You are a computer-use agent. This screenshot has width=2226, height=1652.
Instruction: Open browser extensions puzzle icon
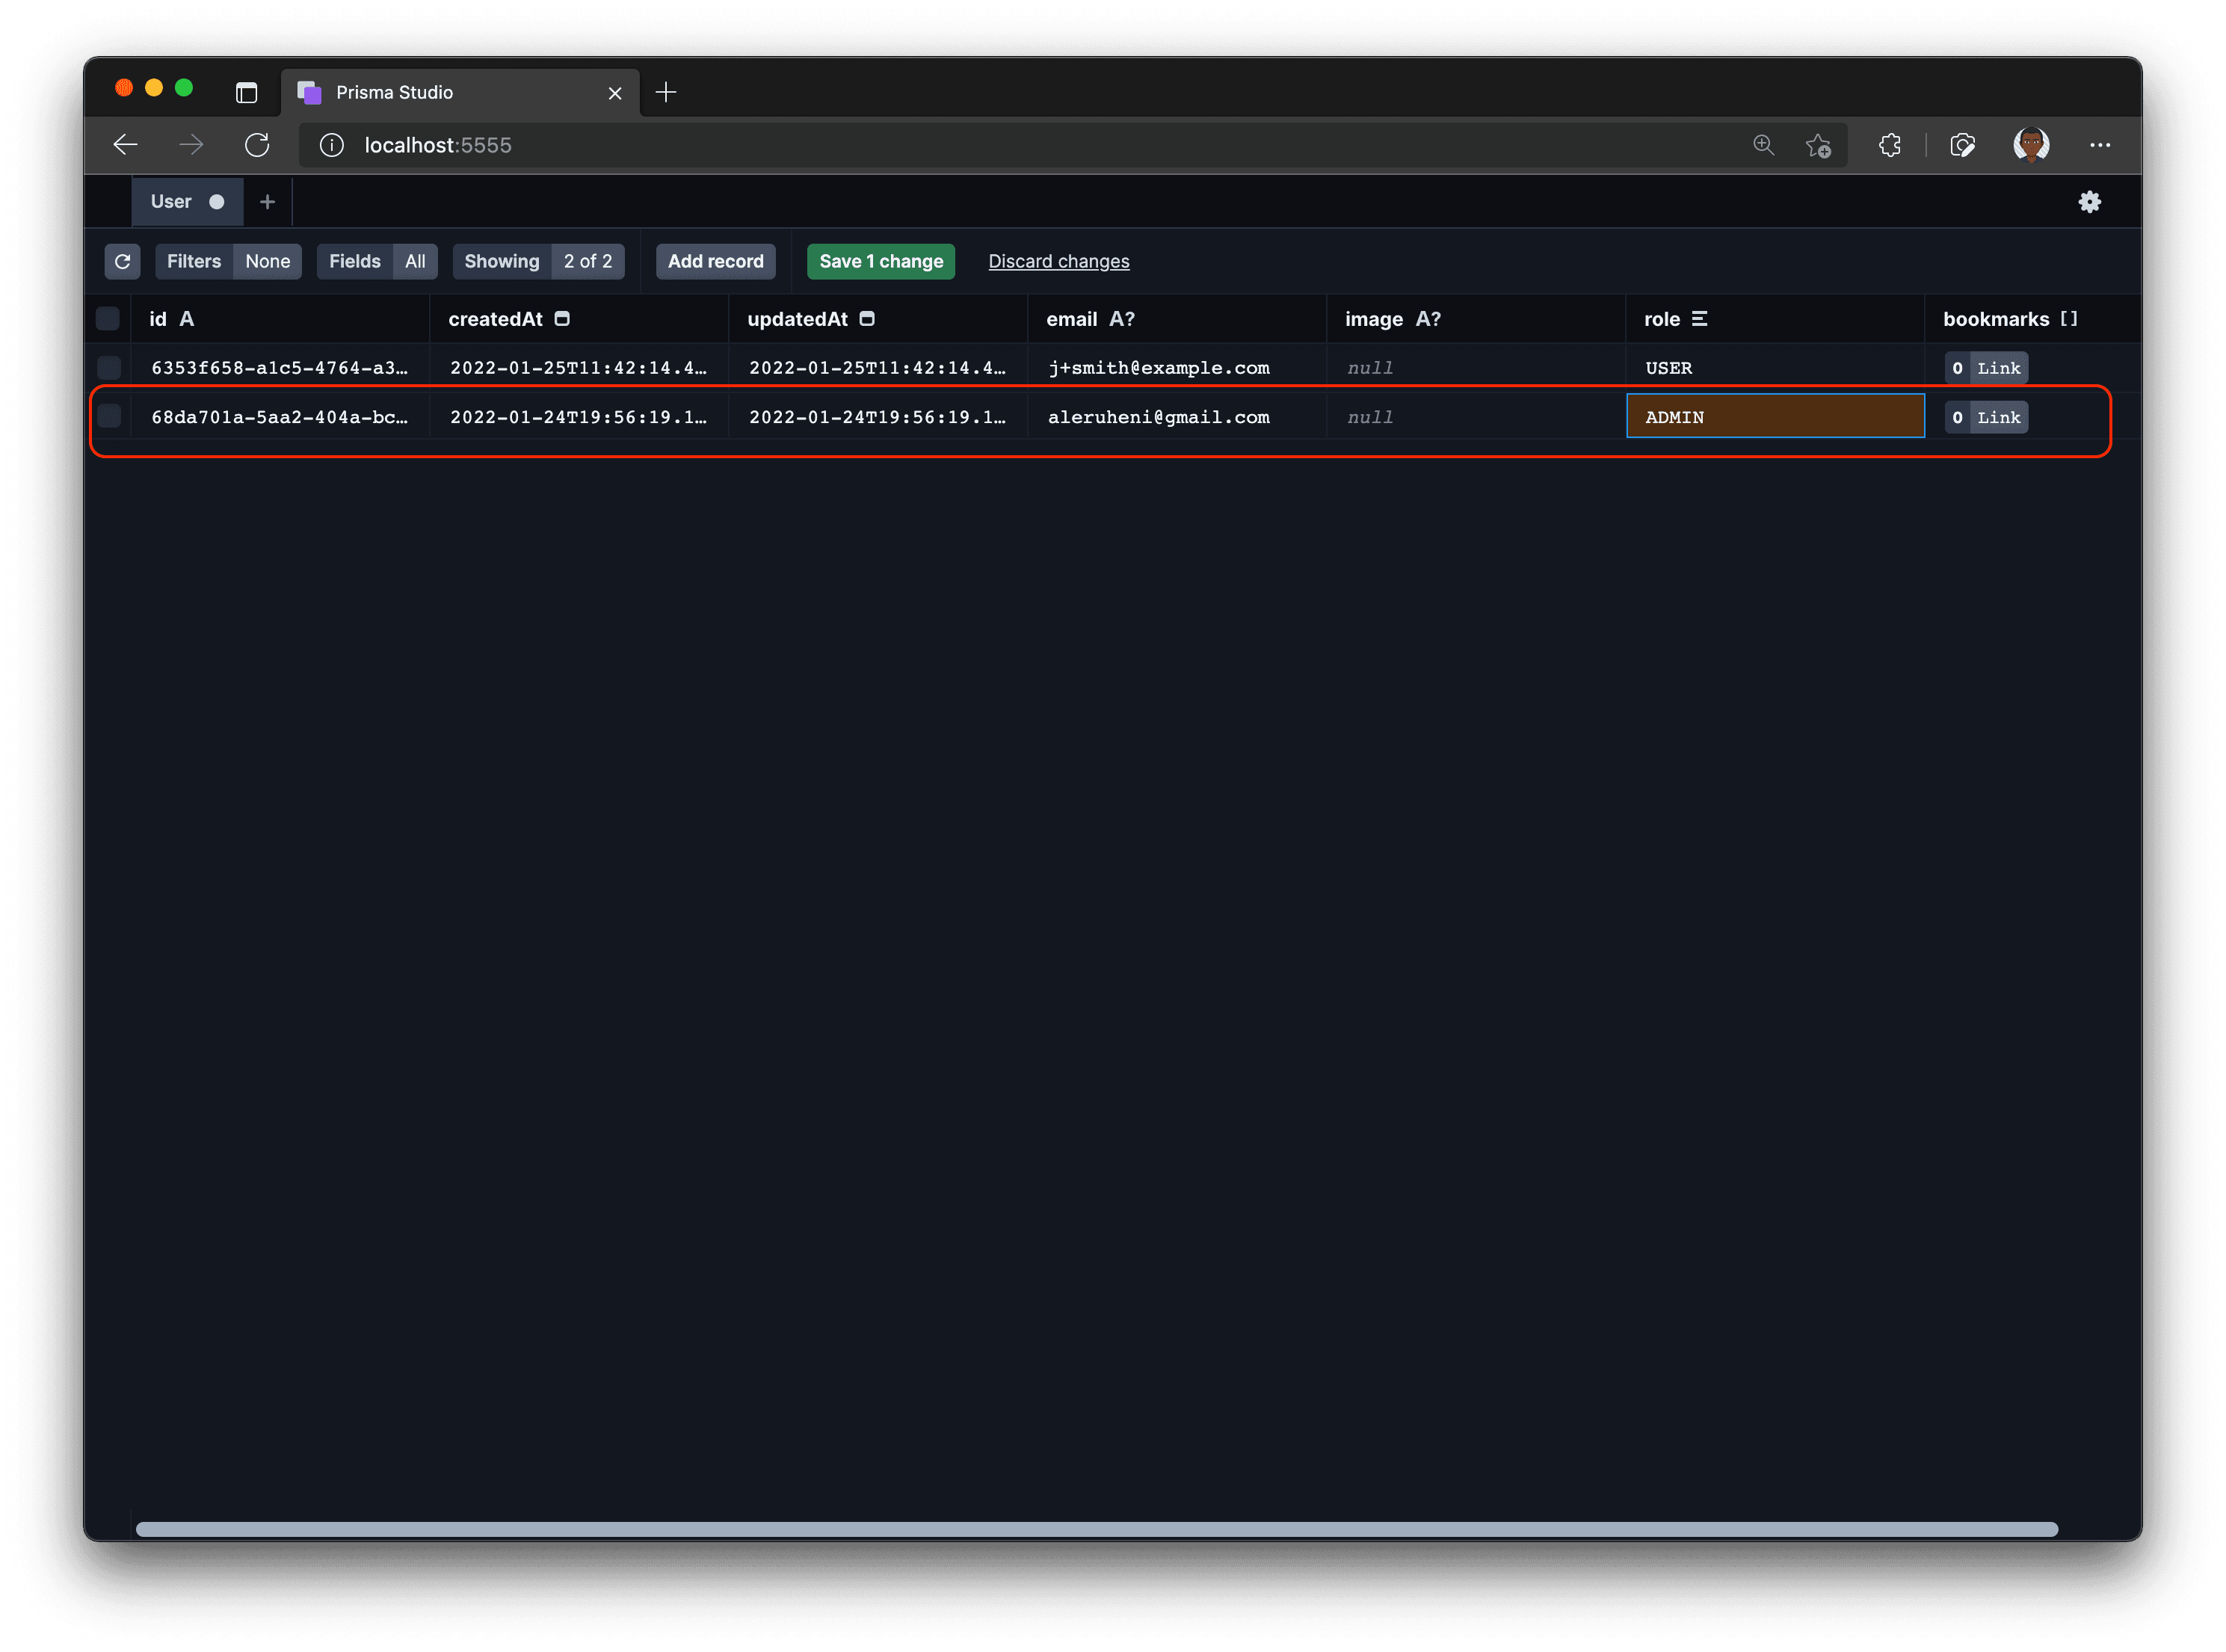click(x=1889, y=145)
